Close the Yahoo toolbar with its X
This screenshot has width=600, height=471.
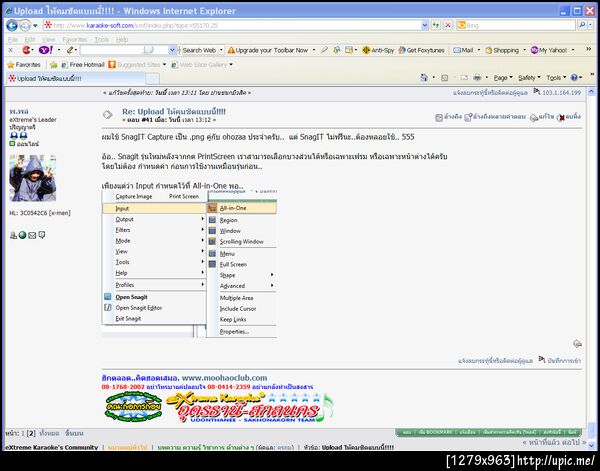click(10, 50)
